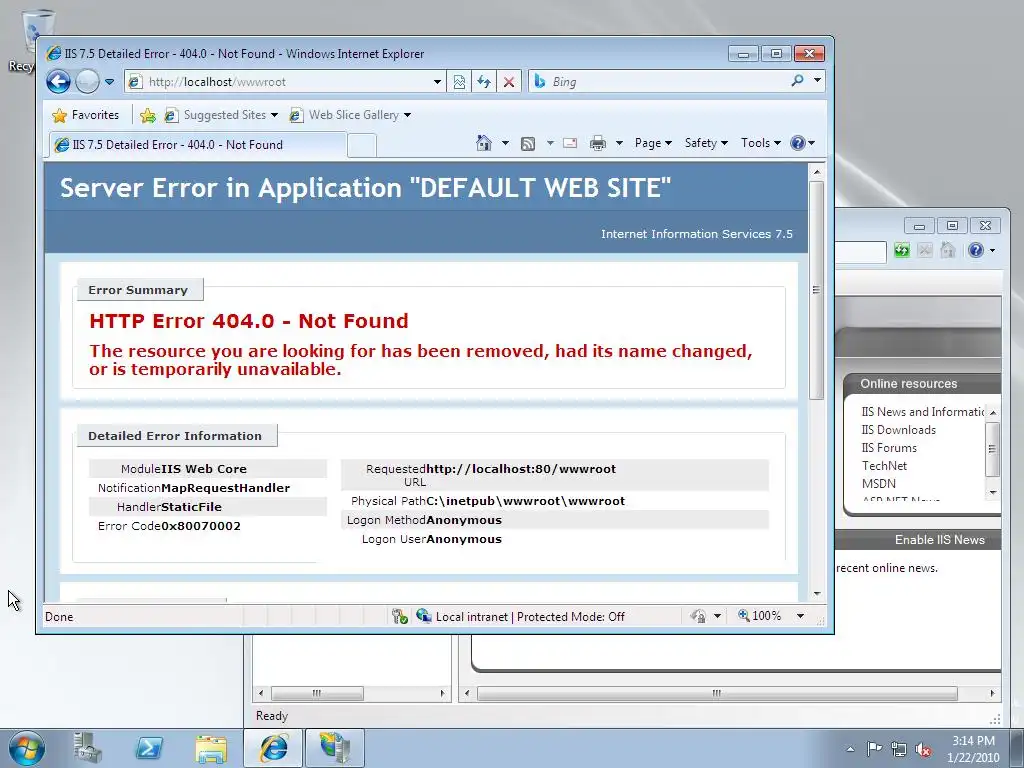Click the requested URL http://localhost:80/wwwroot

click(521, 469)
